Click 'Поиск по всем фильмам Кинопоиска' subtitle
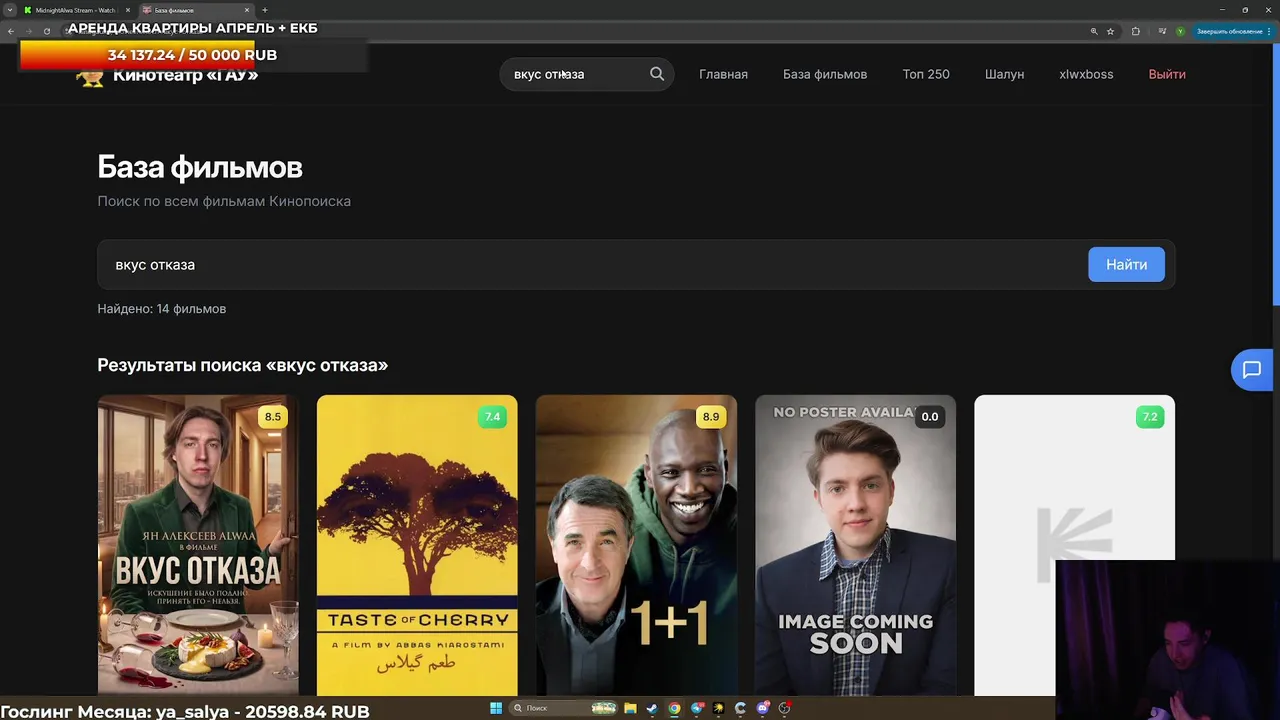The image size is (1280, 720). pyautogui.click(x=224, y=201)
